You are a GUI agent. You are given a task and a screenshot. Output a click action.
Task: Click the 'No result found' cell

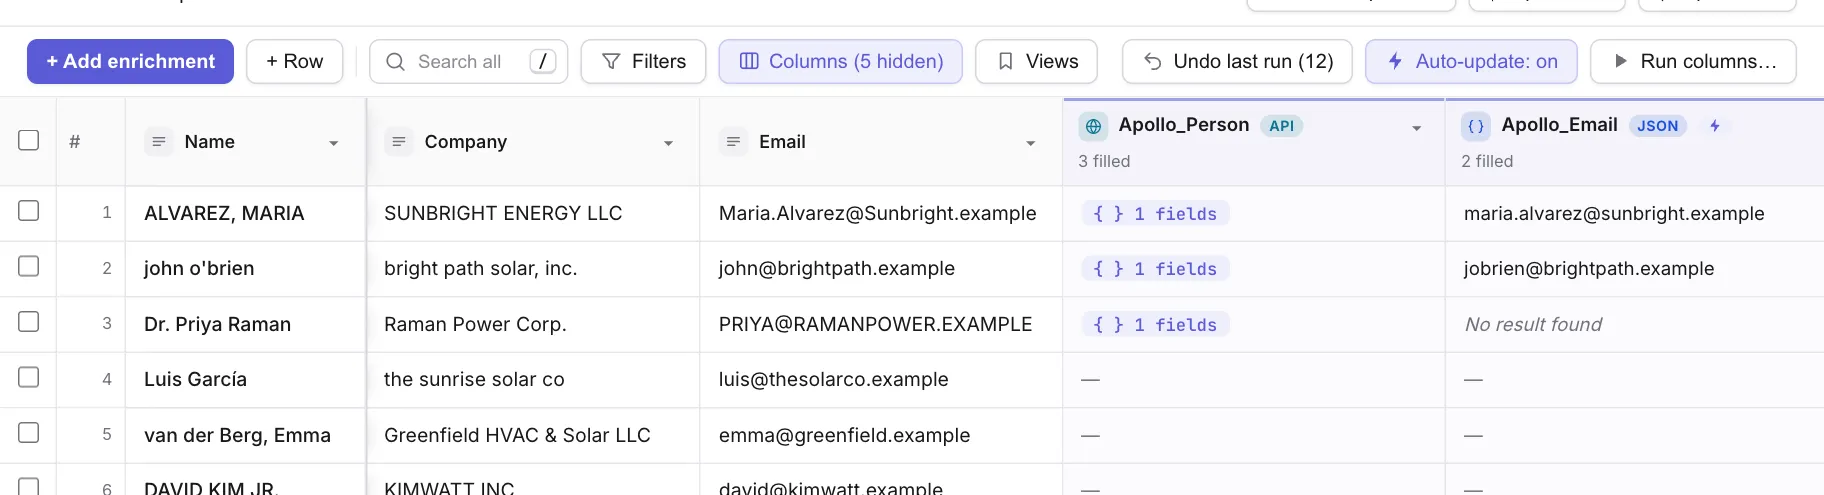pos(1635,324)
